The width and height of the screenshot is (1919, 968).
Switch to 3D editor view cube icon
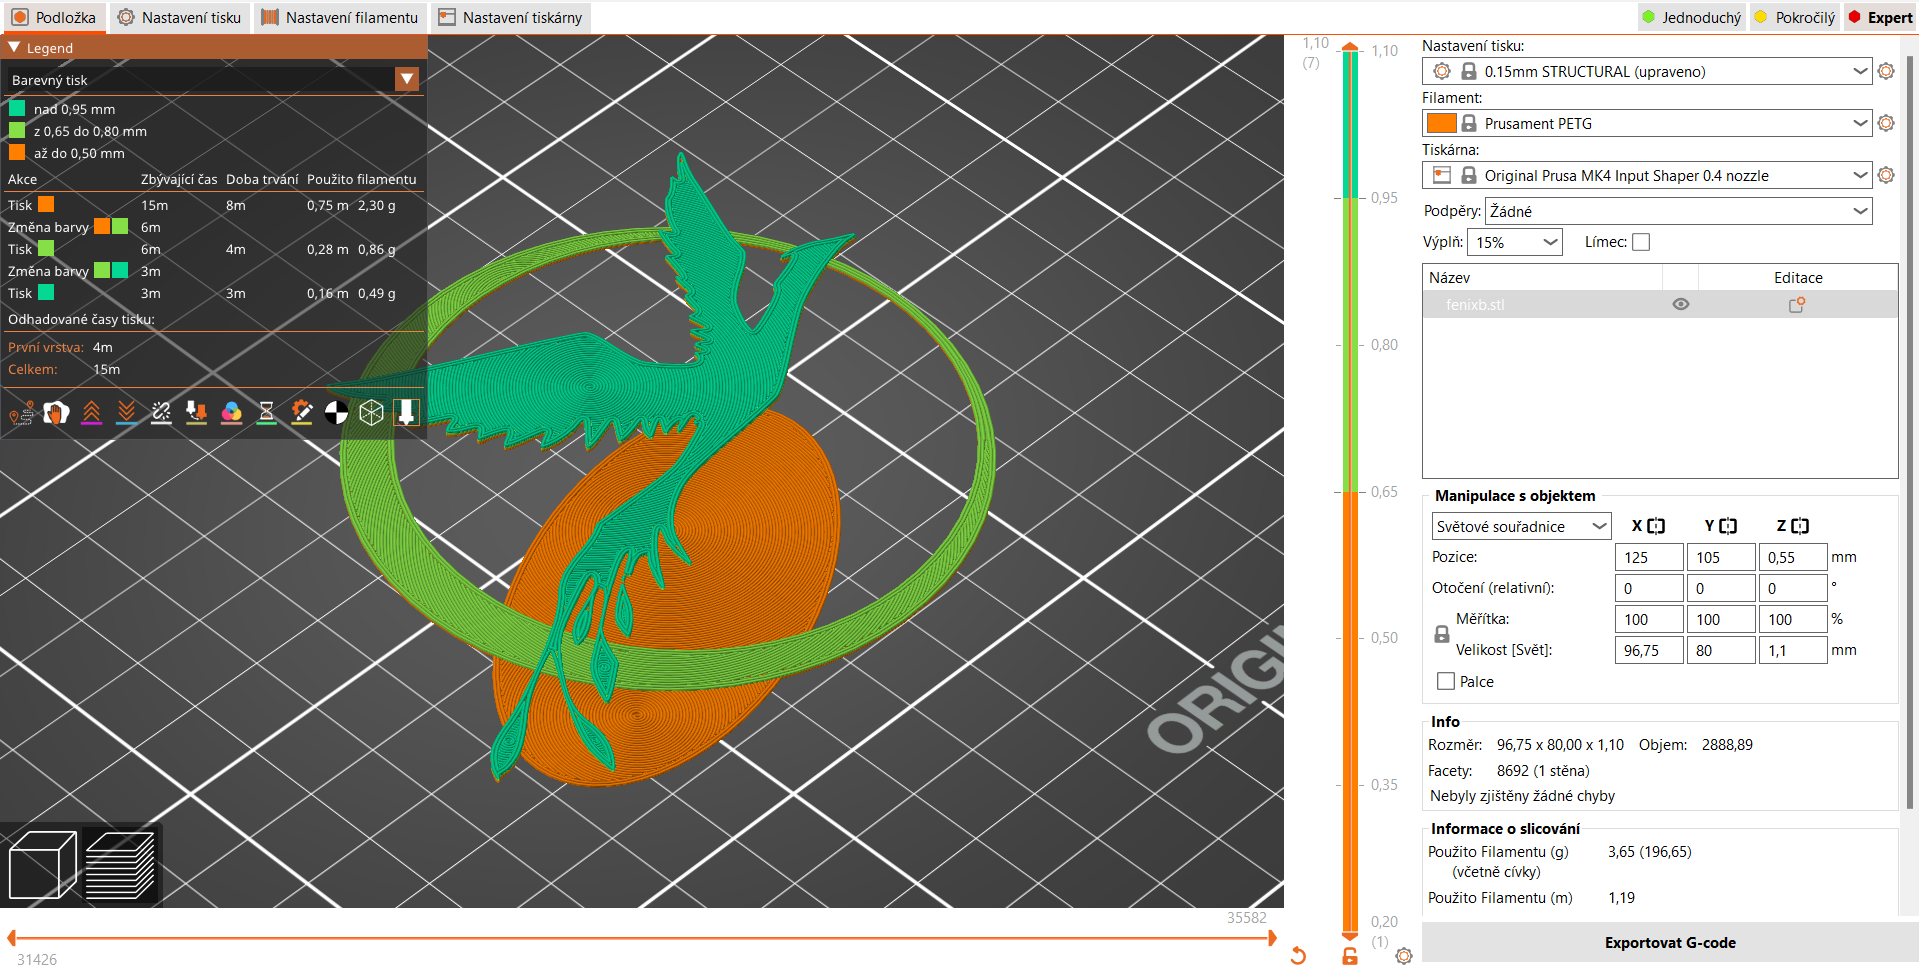point(42,865)
